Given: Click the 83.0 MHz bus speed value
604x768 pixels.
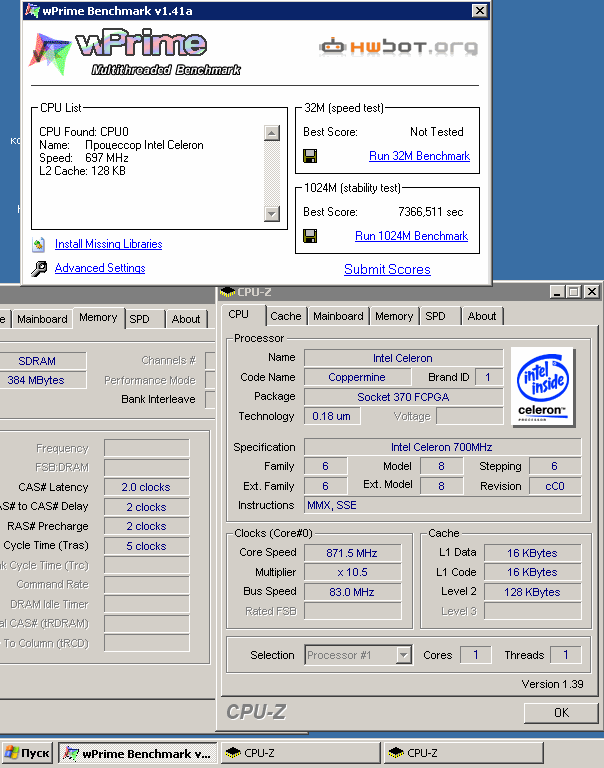Looking at the screenshot, I should [x=352, y=592].
